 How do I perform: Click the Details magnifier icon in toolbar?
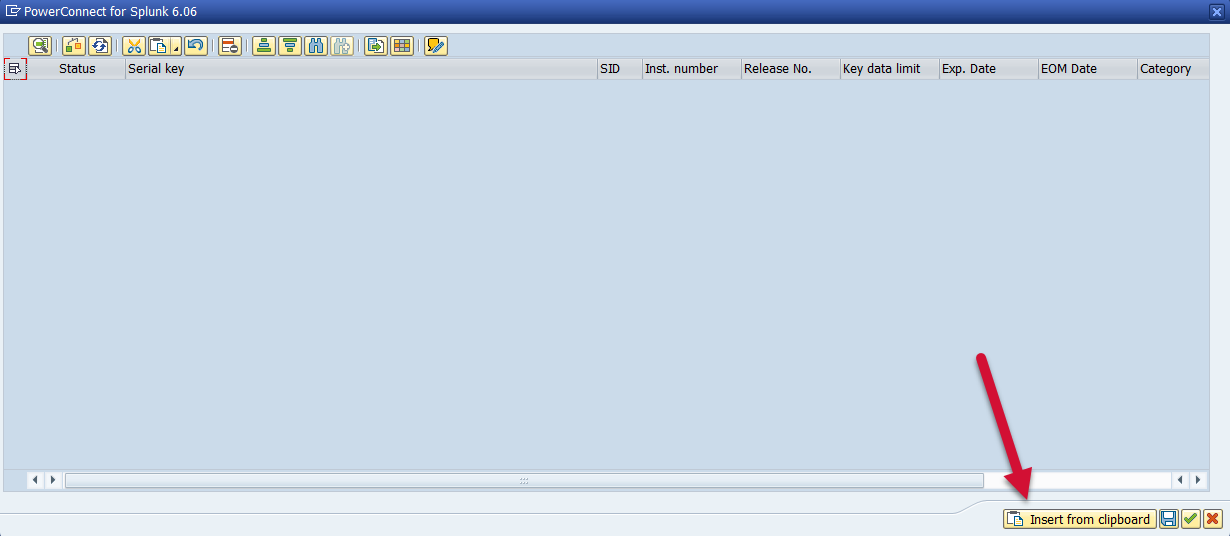pos(40,46)
